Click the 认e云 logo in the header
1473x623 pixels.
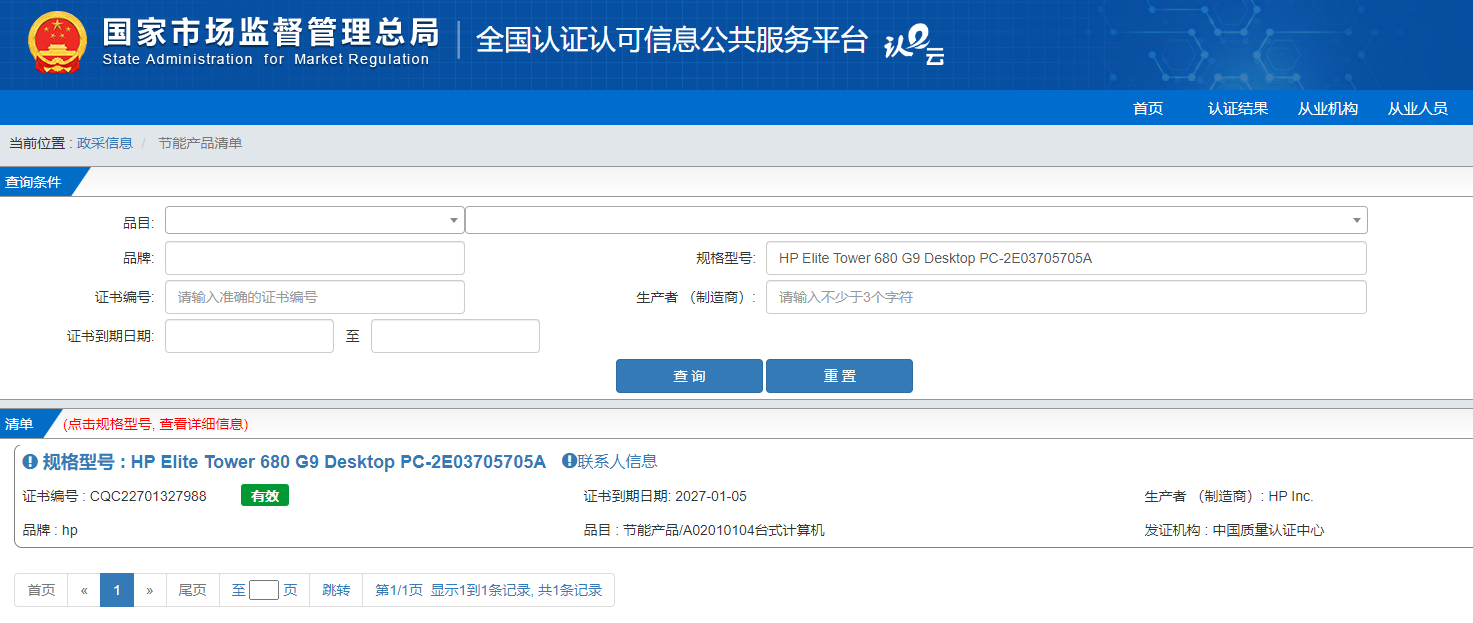click(914, 45)
